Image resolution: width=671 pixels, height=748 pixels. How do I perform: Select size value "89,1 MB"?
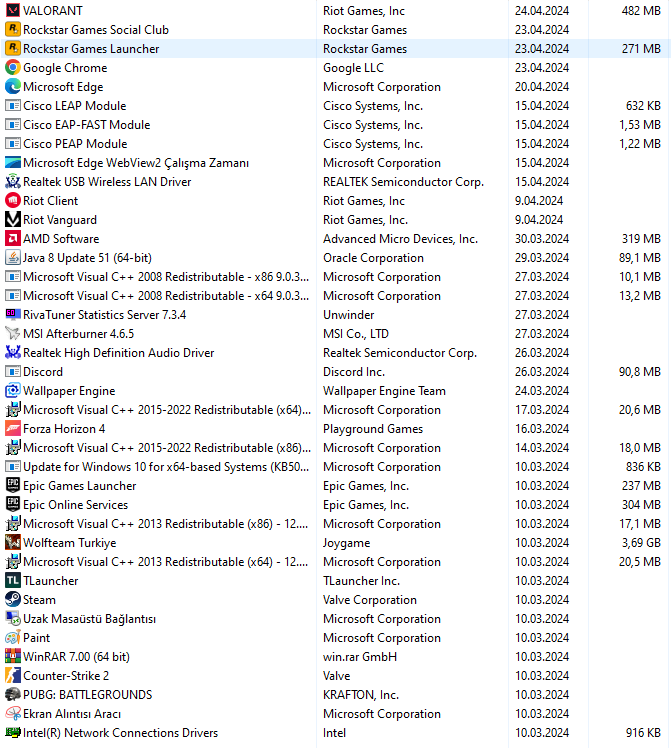tap(640, 258)
